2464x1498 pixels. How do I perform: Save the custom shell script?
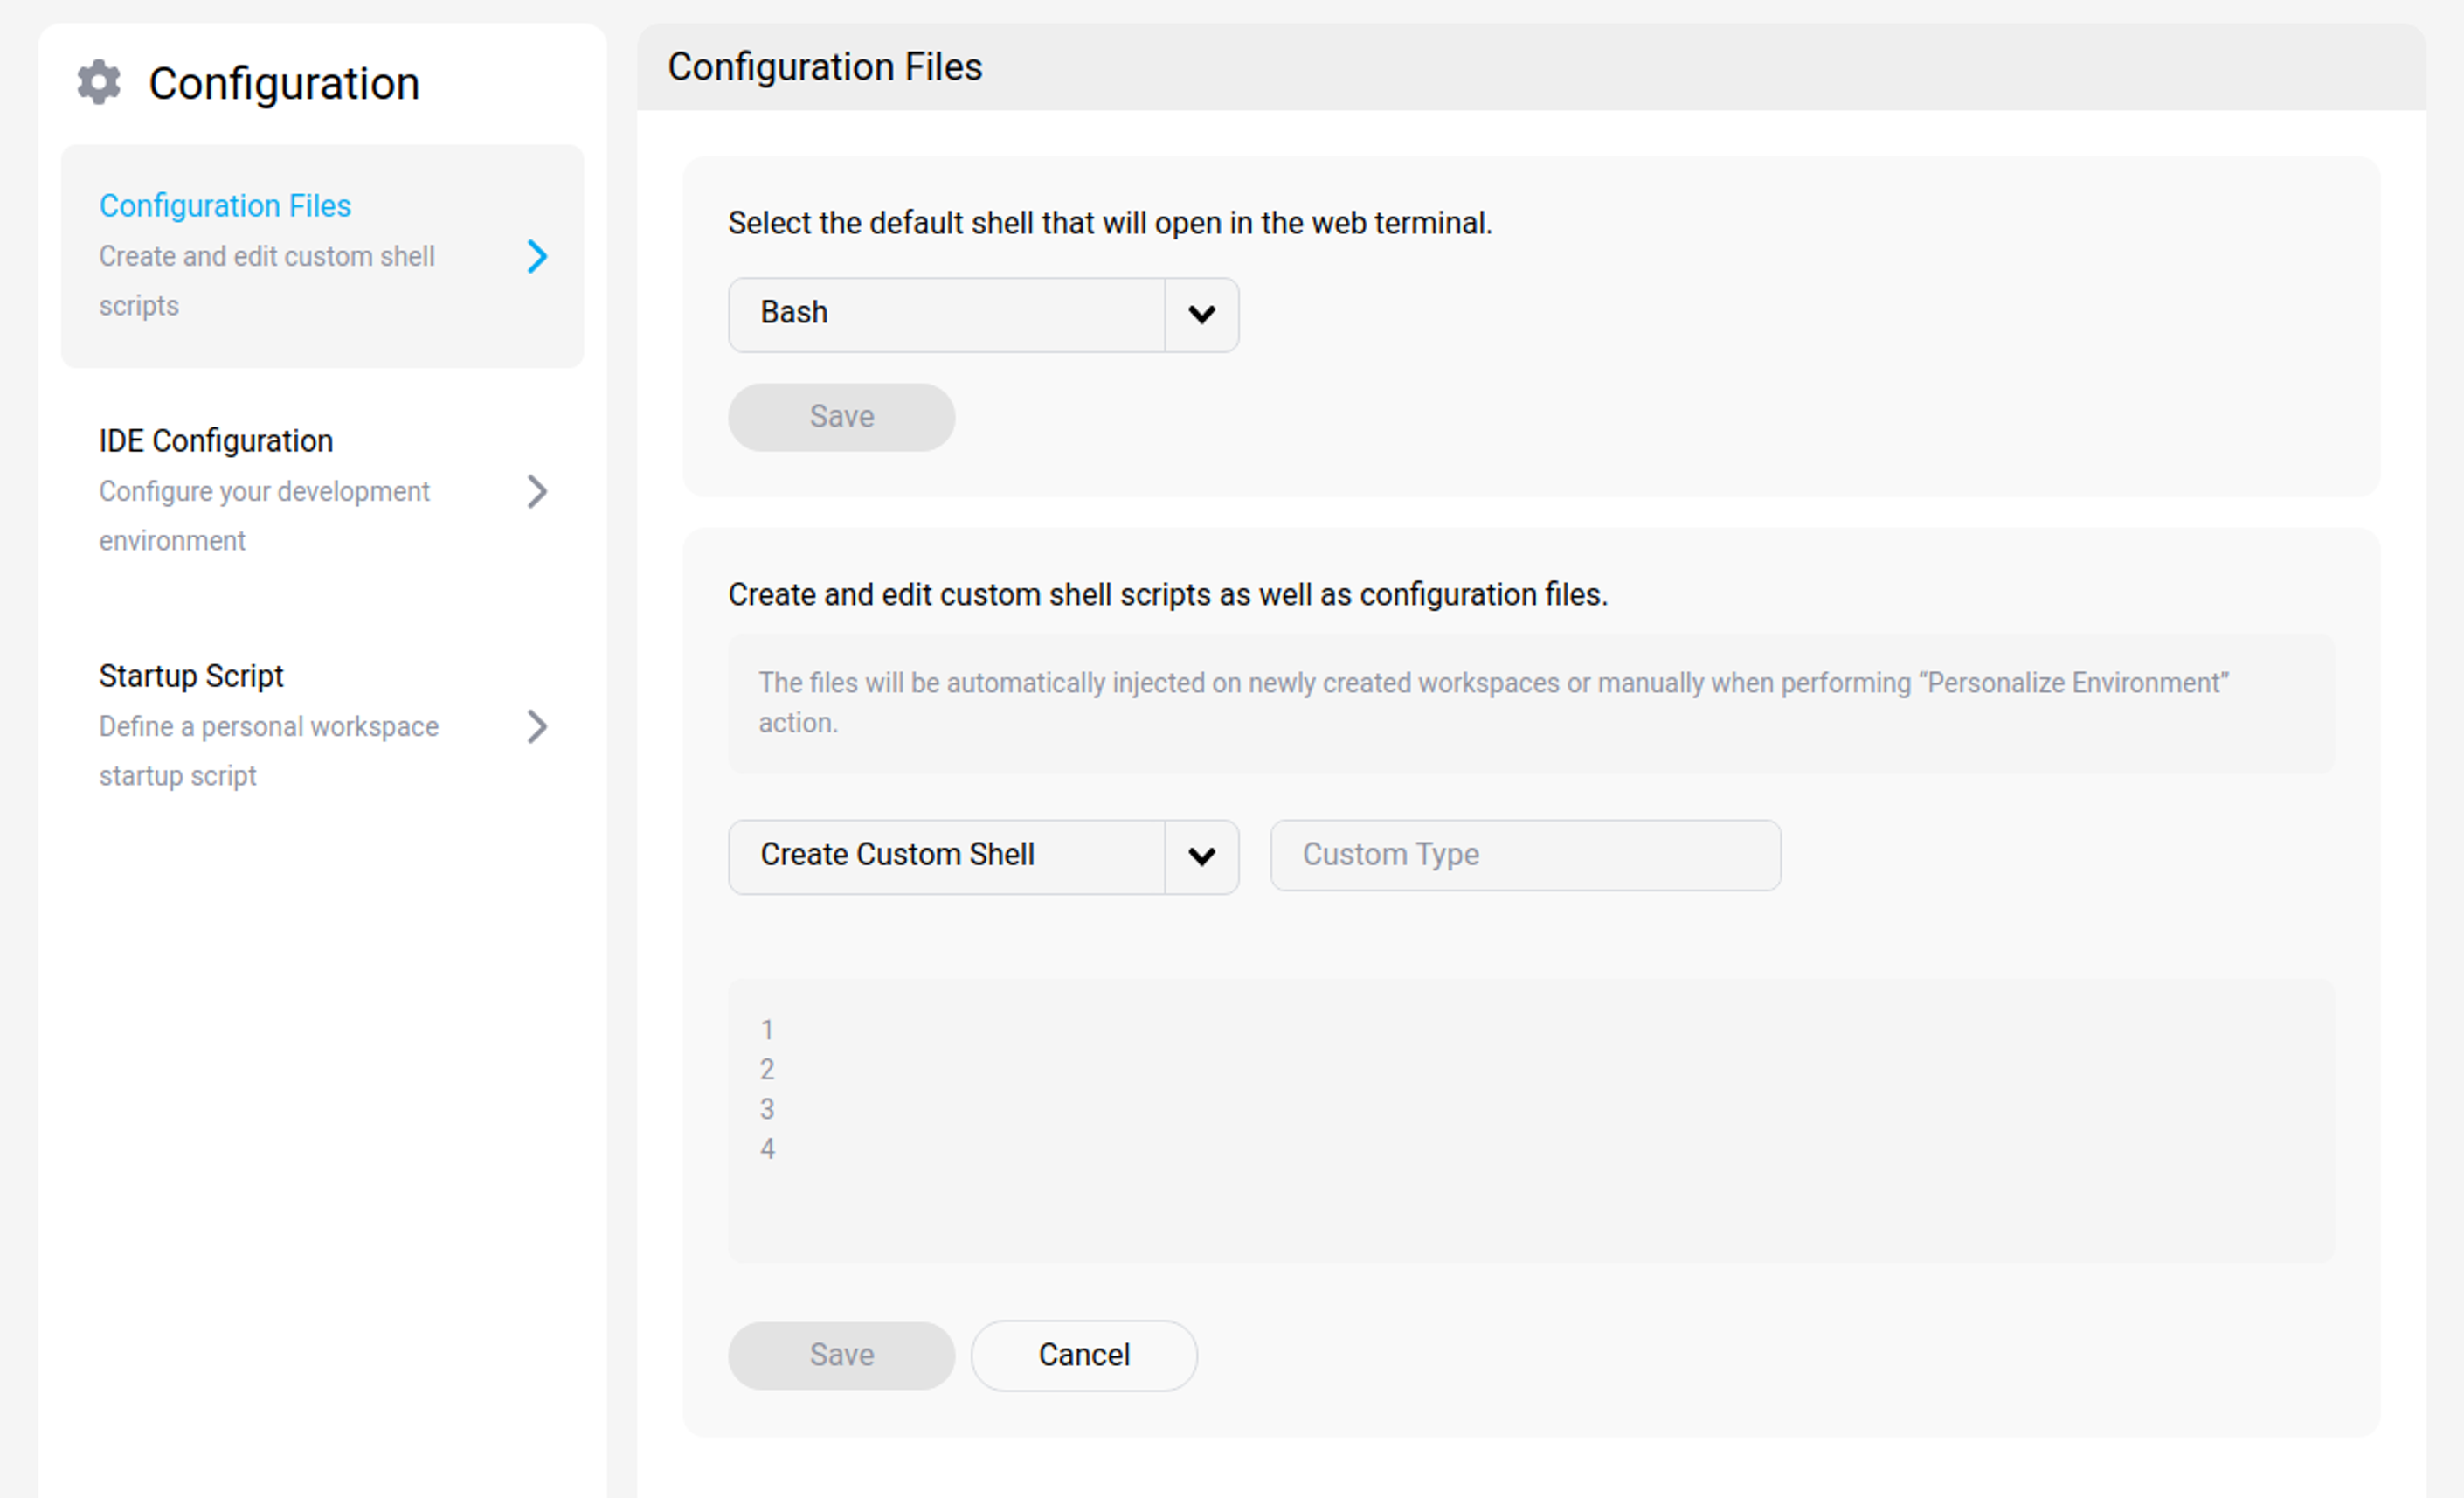pyautogui.click(x=840, y=1355)
